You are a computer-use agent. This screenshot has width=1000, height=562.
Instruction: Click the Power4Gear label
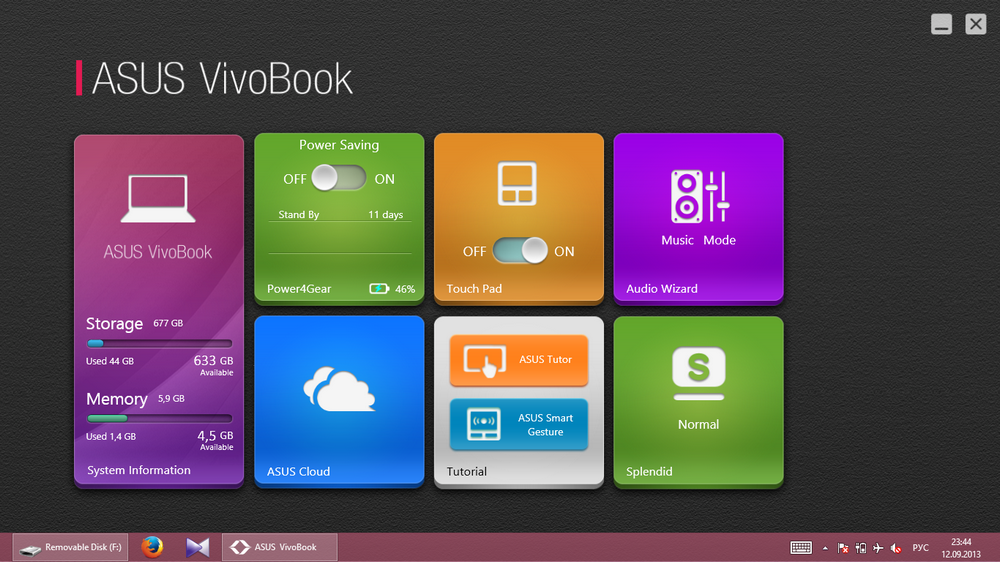(298, 289)
